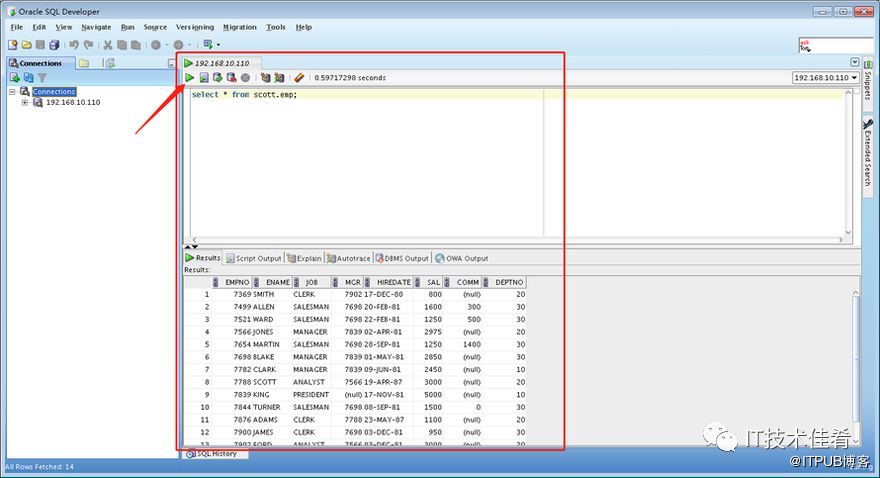Click the Back navigation circle icon

pyautogui.click(x=156, y=44)
